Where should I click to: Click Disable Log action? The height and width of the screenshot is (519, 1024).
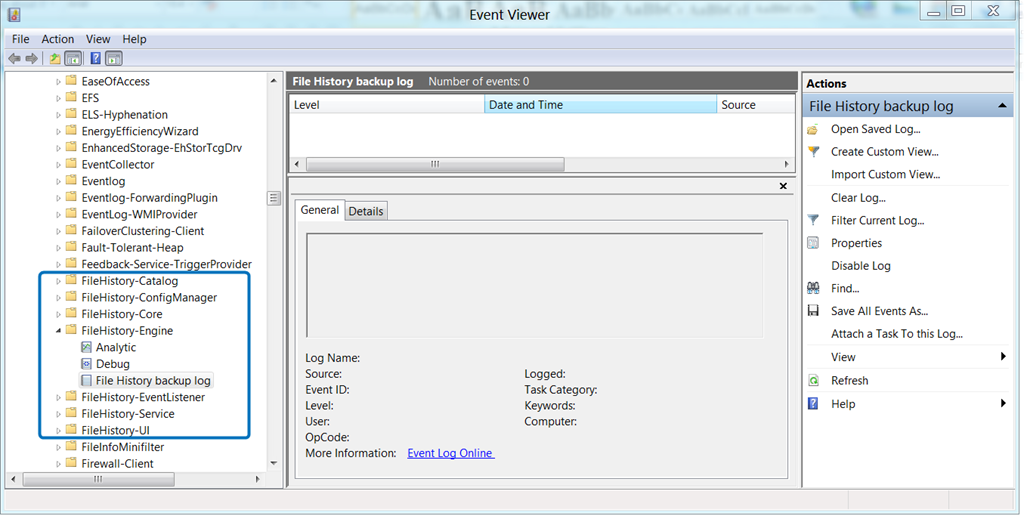tap(861, 266)
